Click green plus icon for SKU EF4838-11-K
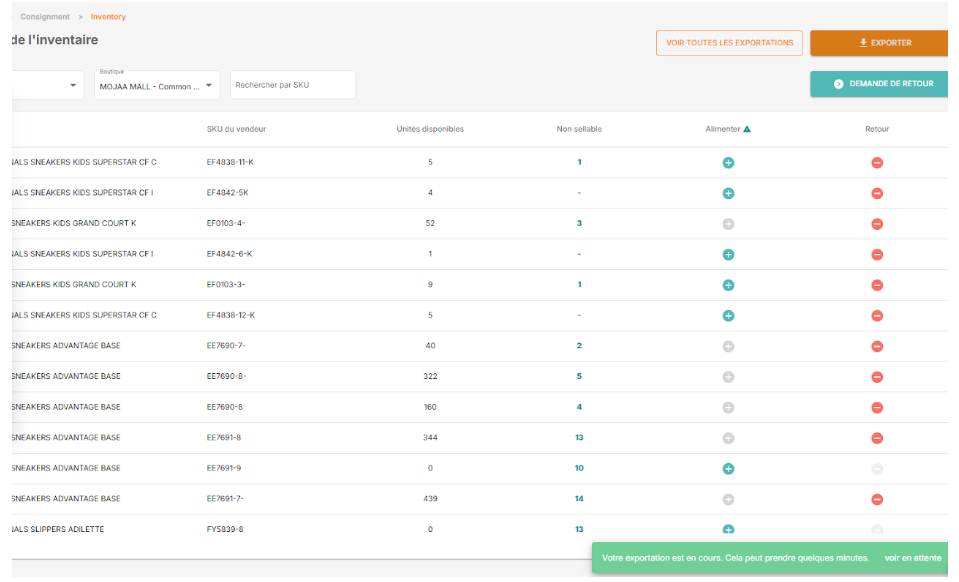This screenshot has height=582, width=959. point(728,163)
